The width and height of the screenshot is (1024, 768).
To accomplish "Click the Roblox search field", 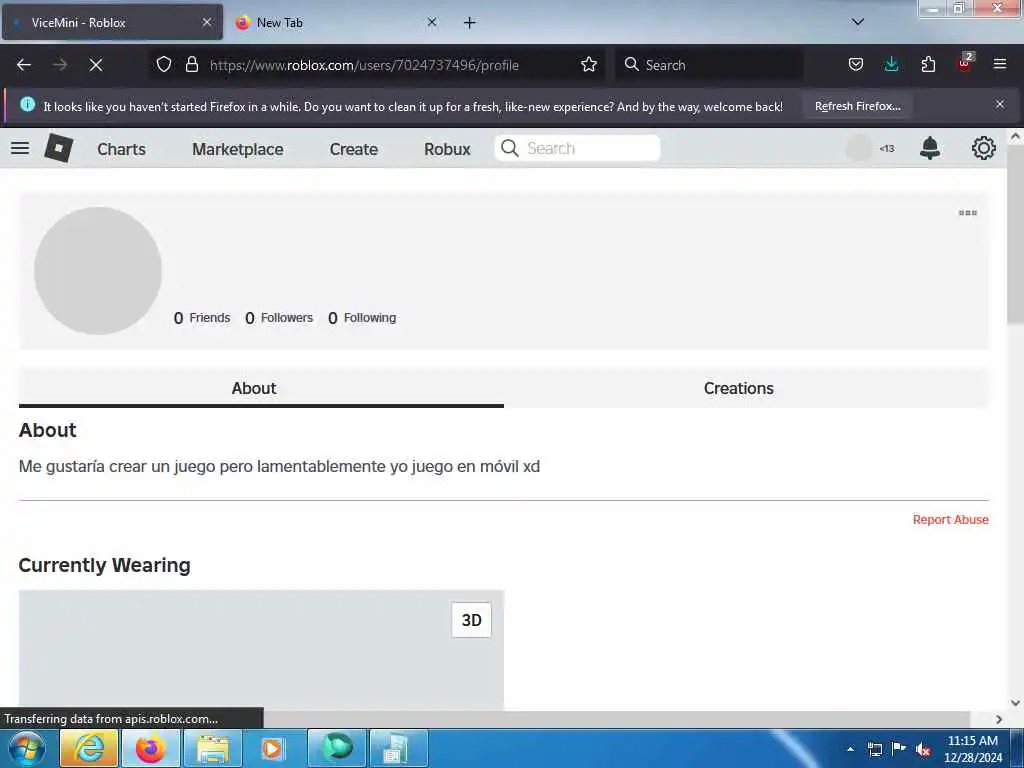I will (x=577, y=148).
